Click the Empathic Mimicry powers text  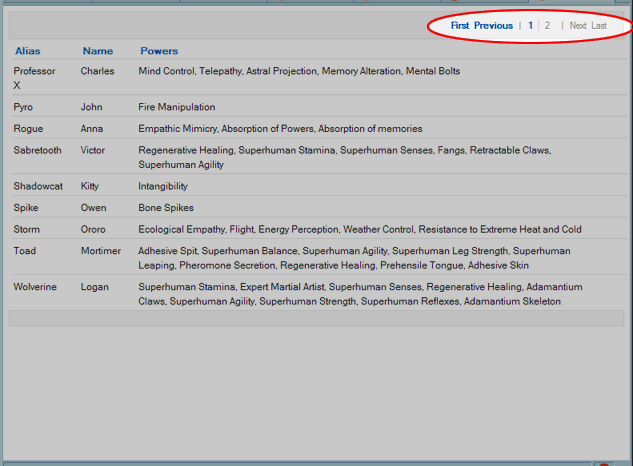coord(280,129)
